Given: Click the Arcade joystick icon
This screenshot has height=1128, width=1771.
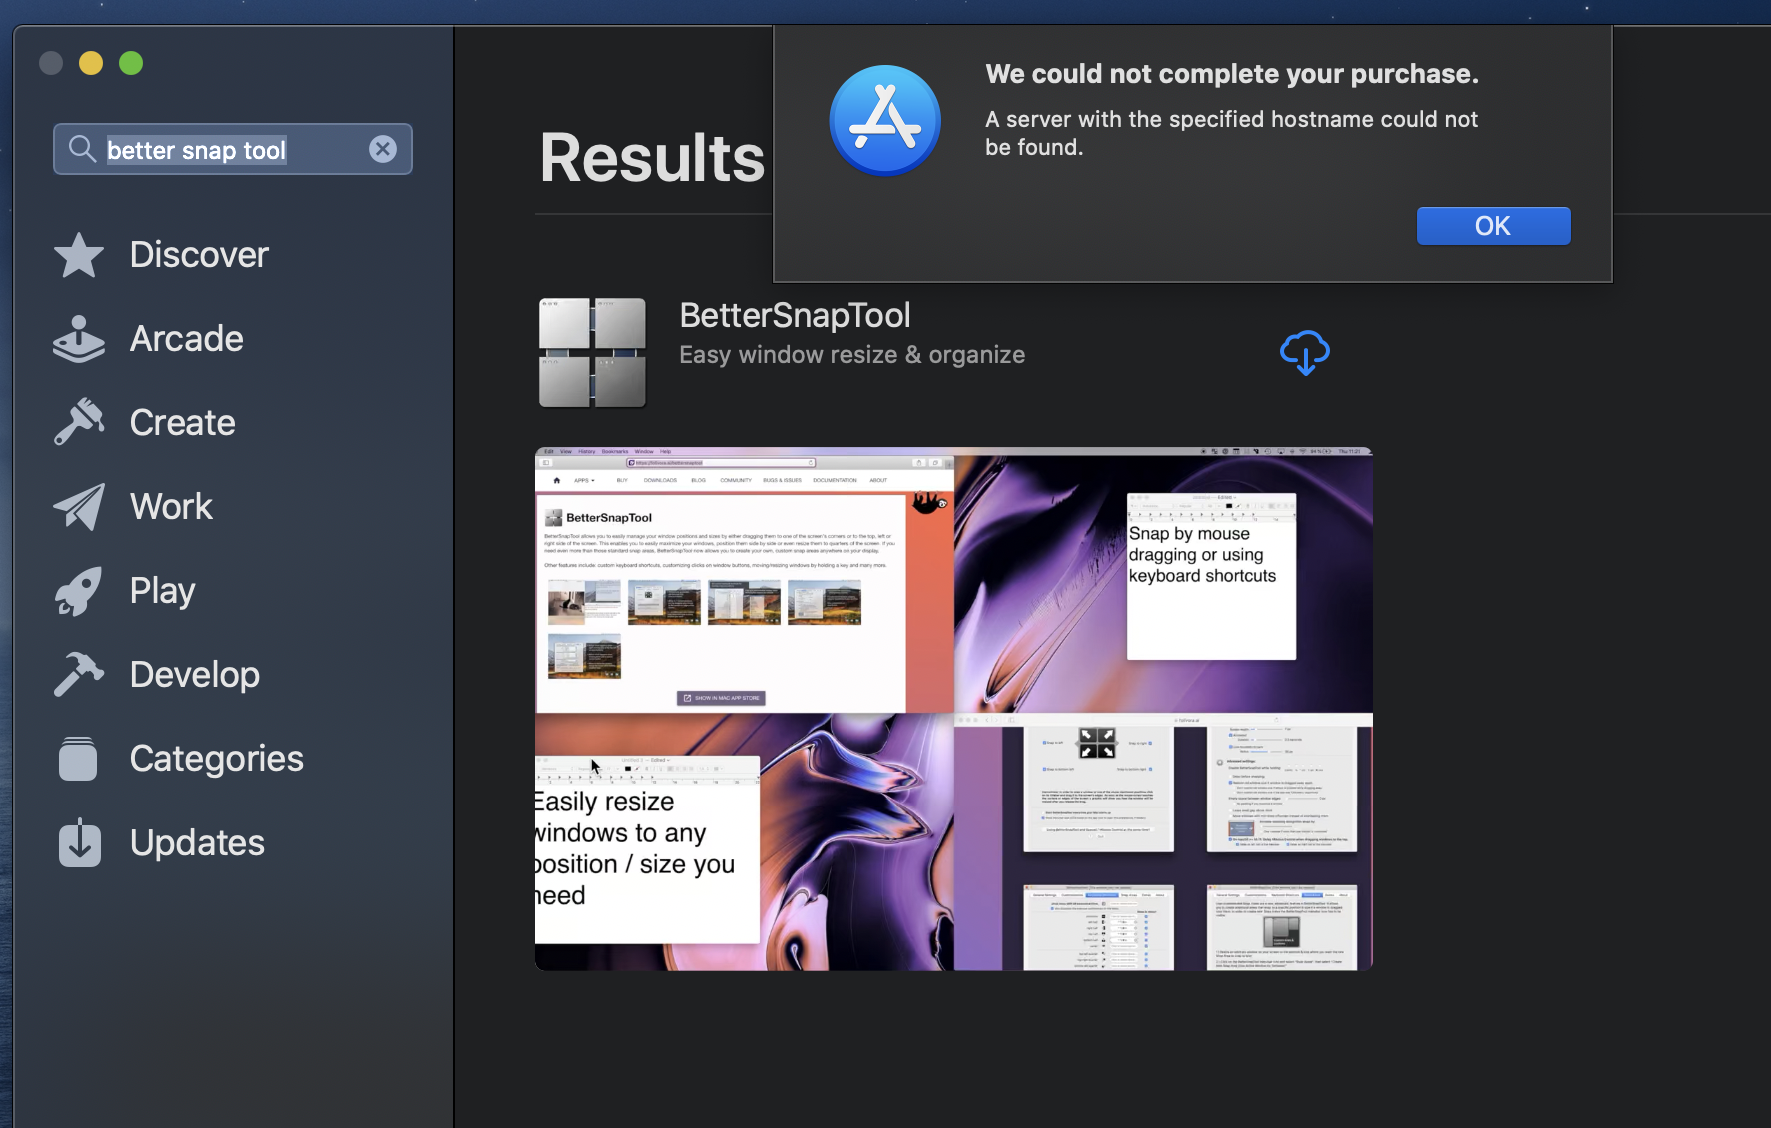Looking at the screenshot, I should pos(79,339).
